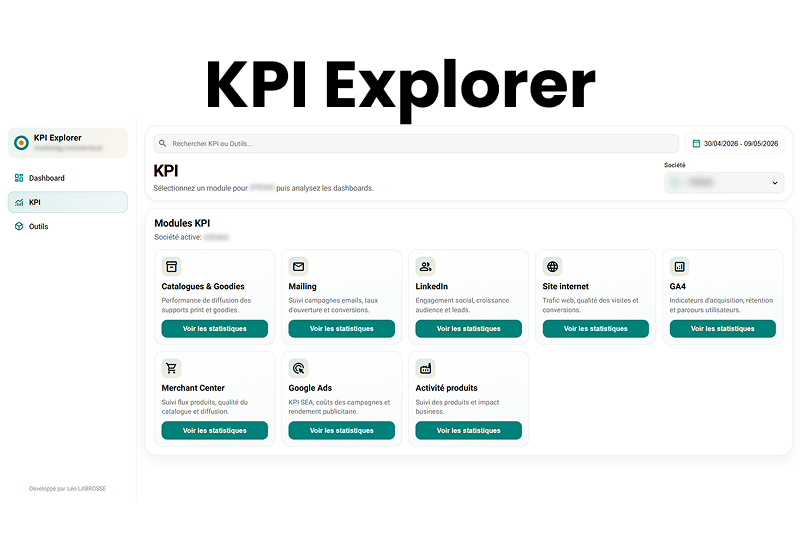Click the Catalogues & Goodies archive icon
The height and width of the screenshot is (533, 800).
171,266
